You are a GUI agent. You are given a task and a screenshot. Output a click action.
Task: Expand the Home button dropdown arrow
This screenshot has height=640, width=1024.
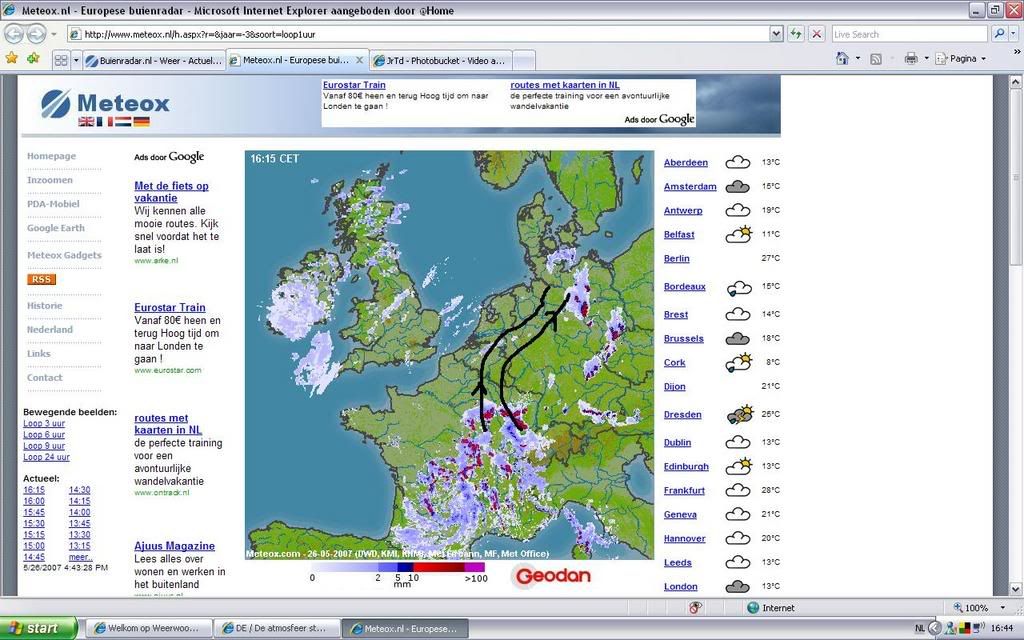(x=857, y=59)
